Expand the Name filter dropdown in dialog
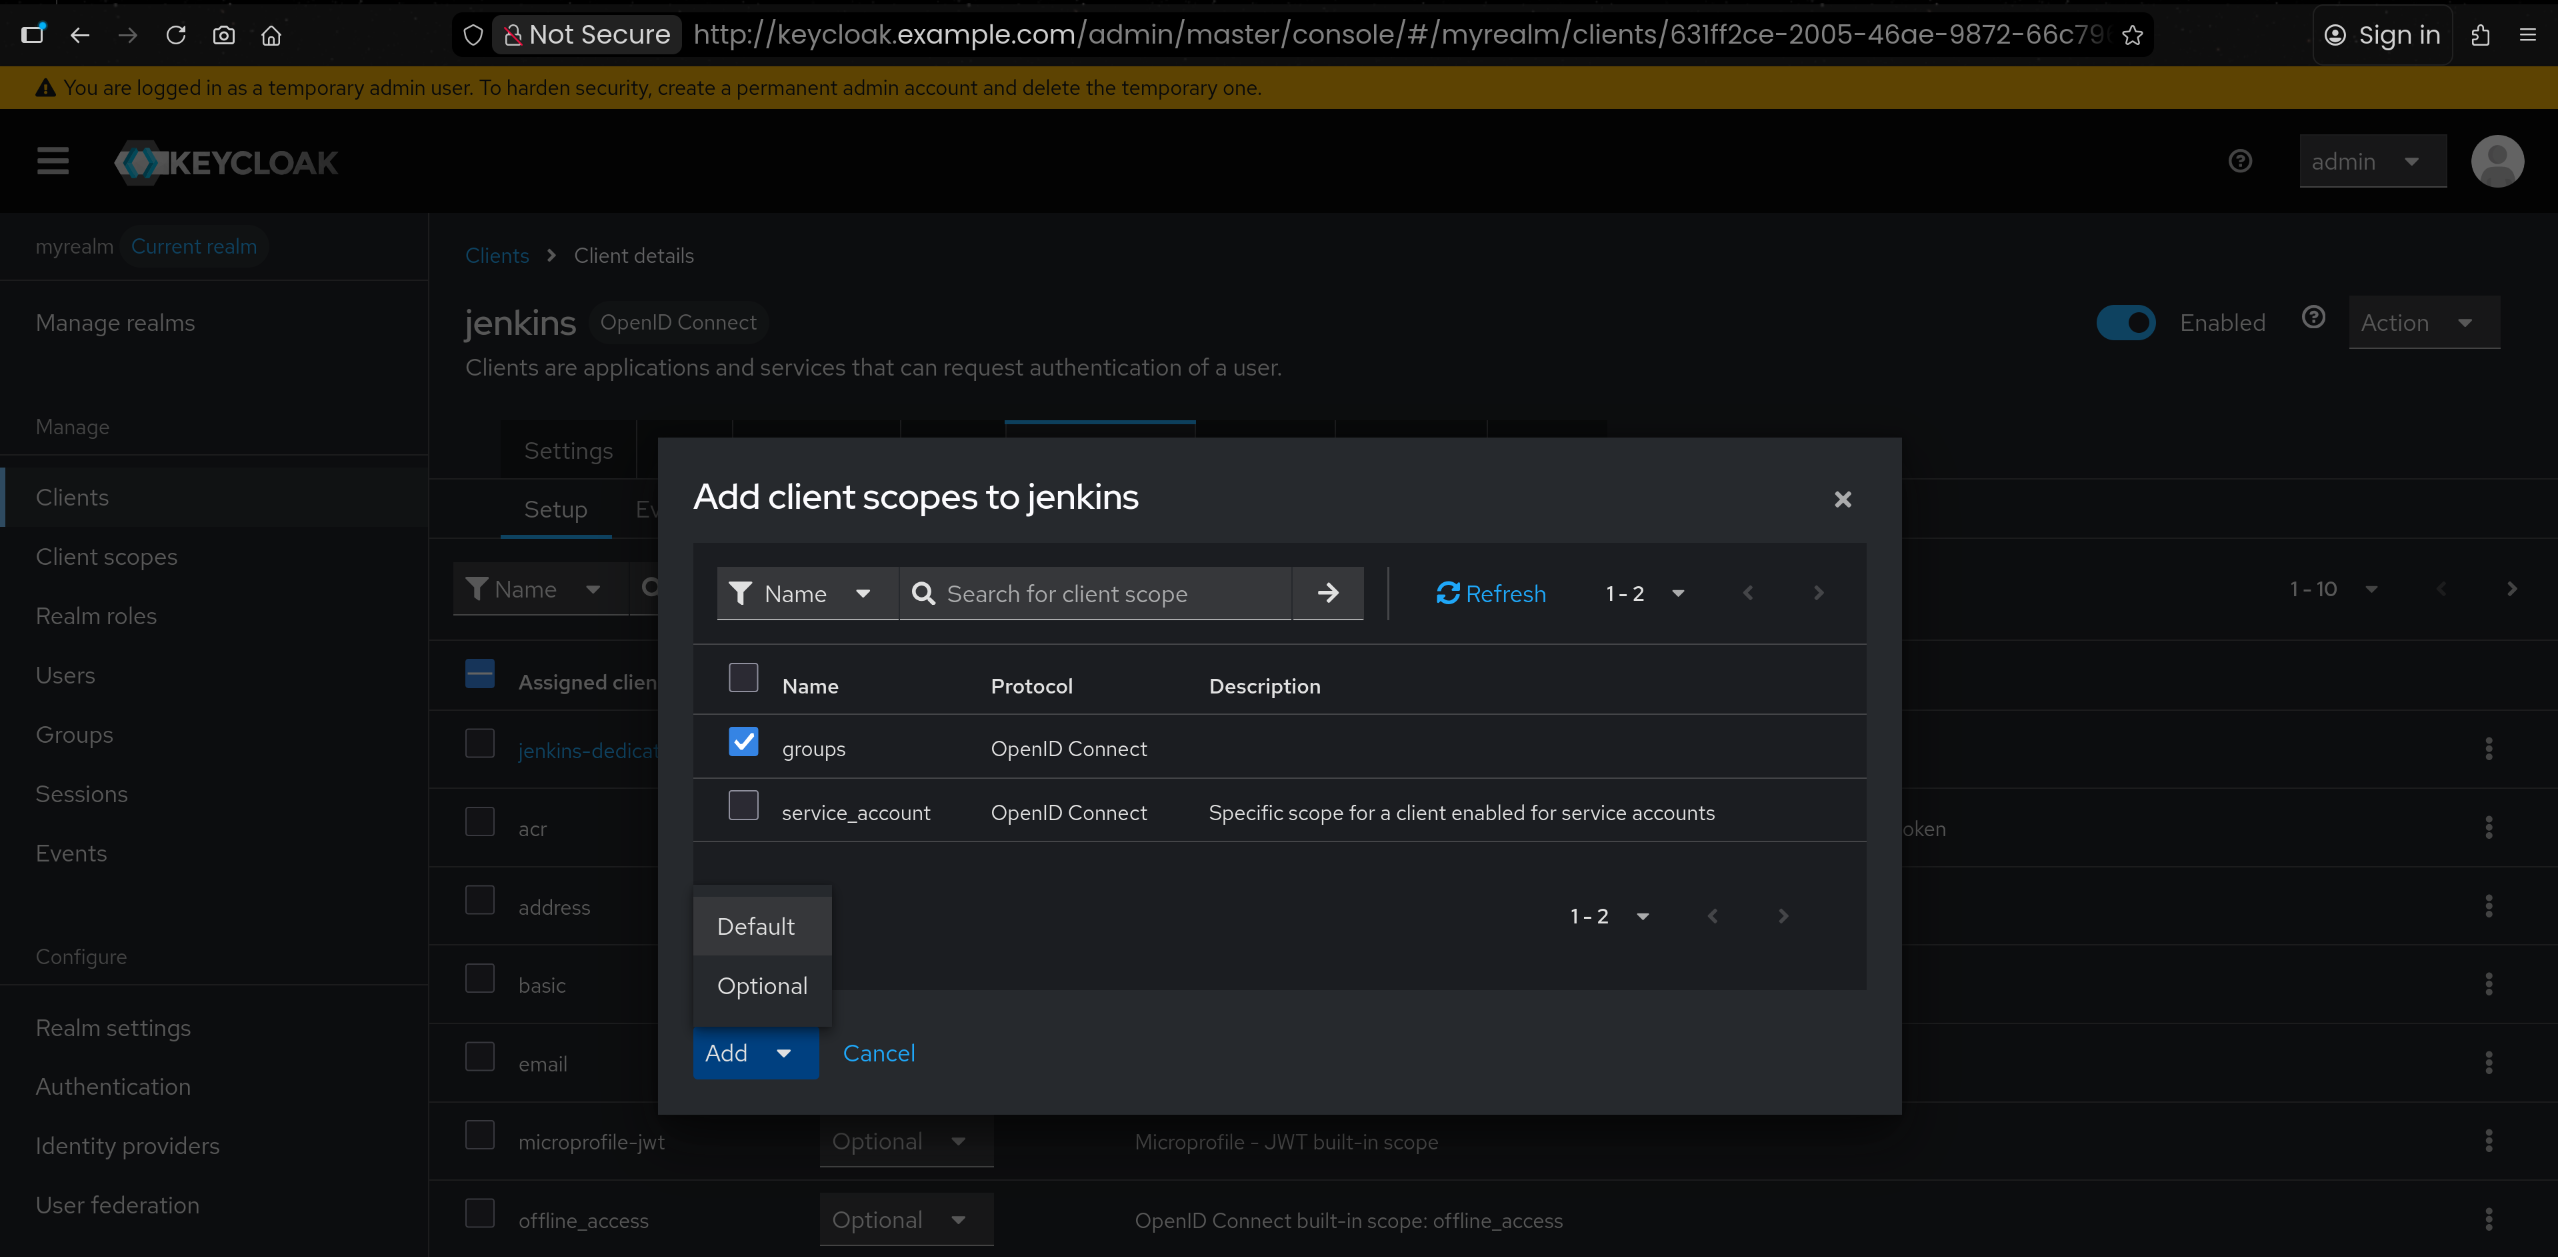Viewport: 2558px width, 1257px height. click(x=806, y=593)
